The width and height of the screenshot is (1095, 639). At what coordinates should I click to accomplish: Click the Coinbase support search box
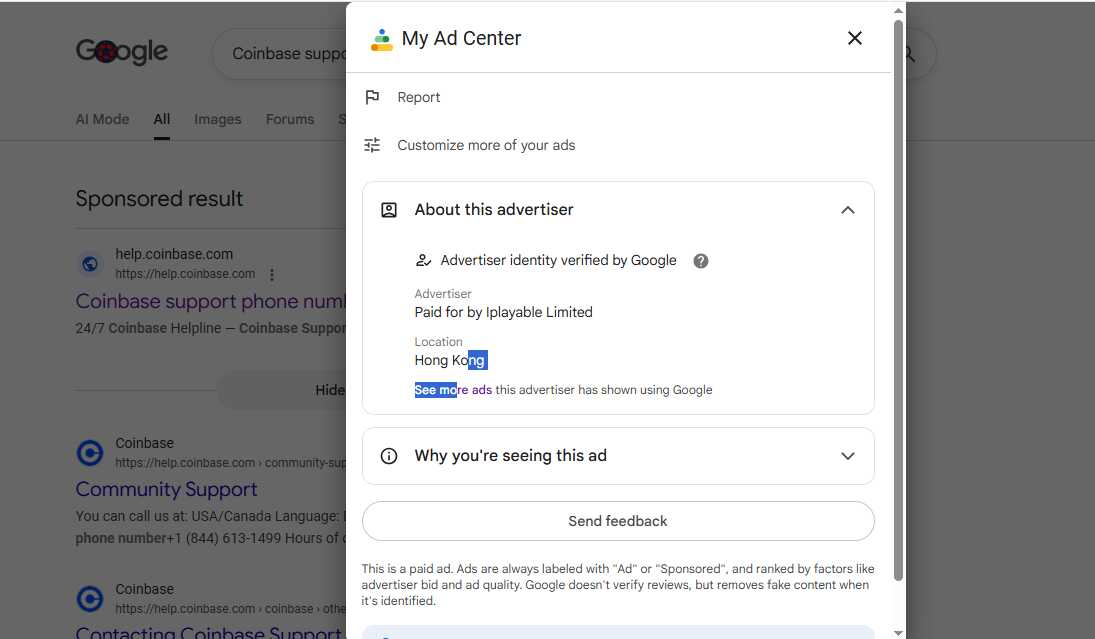(288, 54)
